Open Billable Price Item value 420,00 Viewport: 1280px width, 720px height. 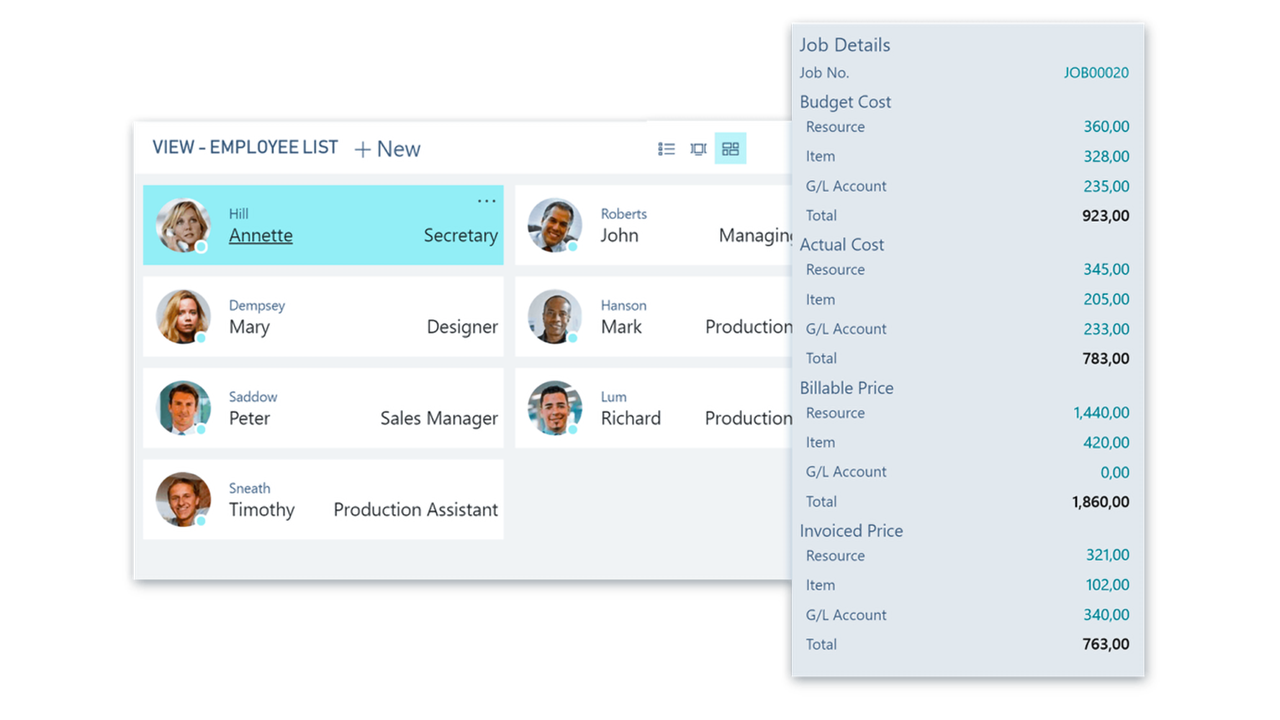point(1107,442)
